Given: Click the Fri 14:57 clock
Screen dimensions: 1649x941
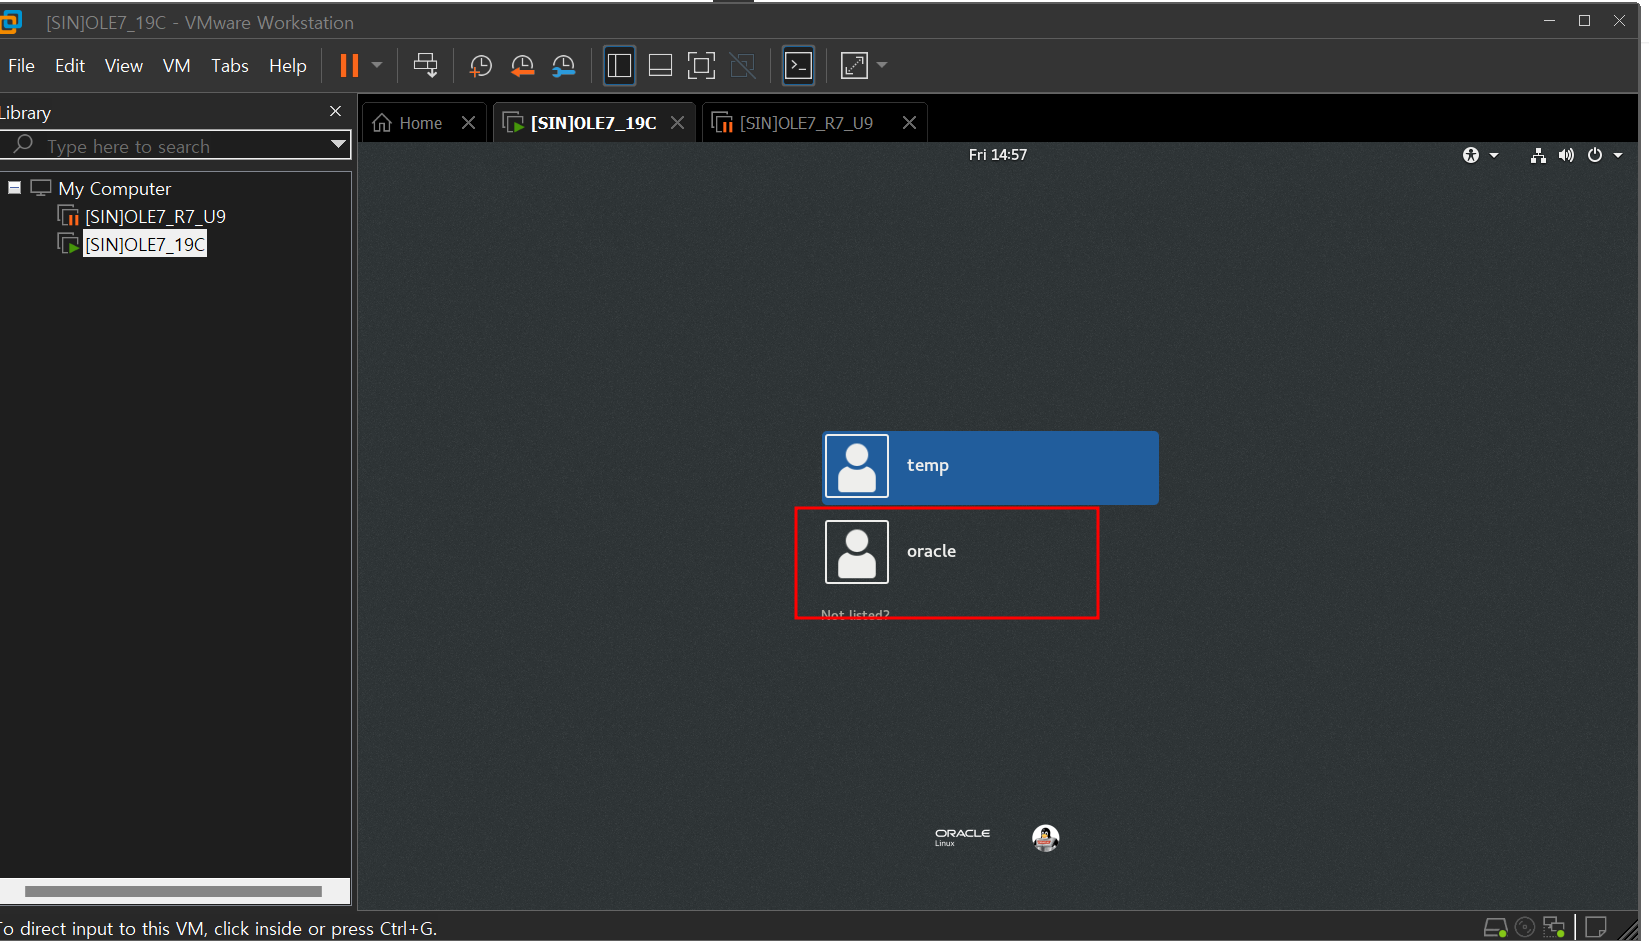Looking at the screenshot, I should click(998, 155).
